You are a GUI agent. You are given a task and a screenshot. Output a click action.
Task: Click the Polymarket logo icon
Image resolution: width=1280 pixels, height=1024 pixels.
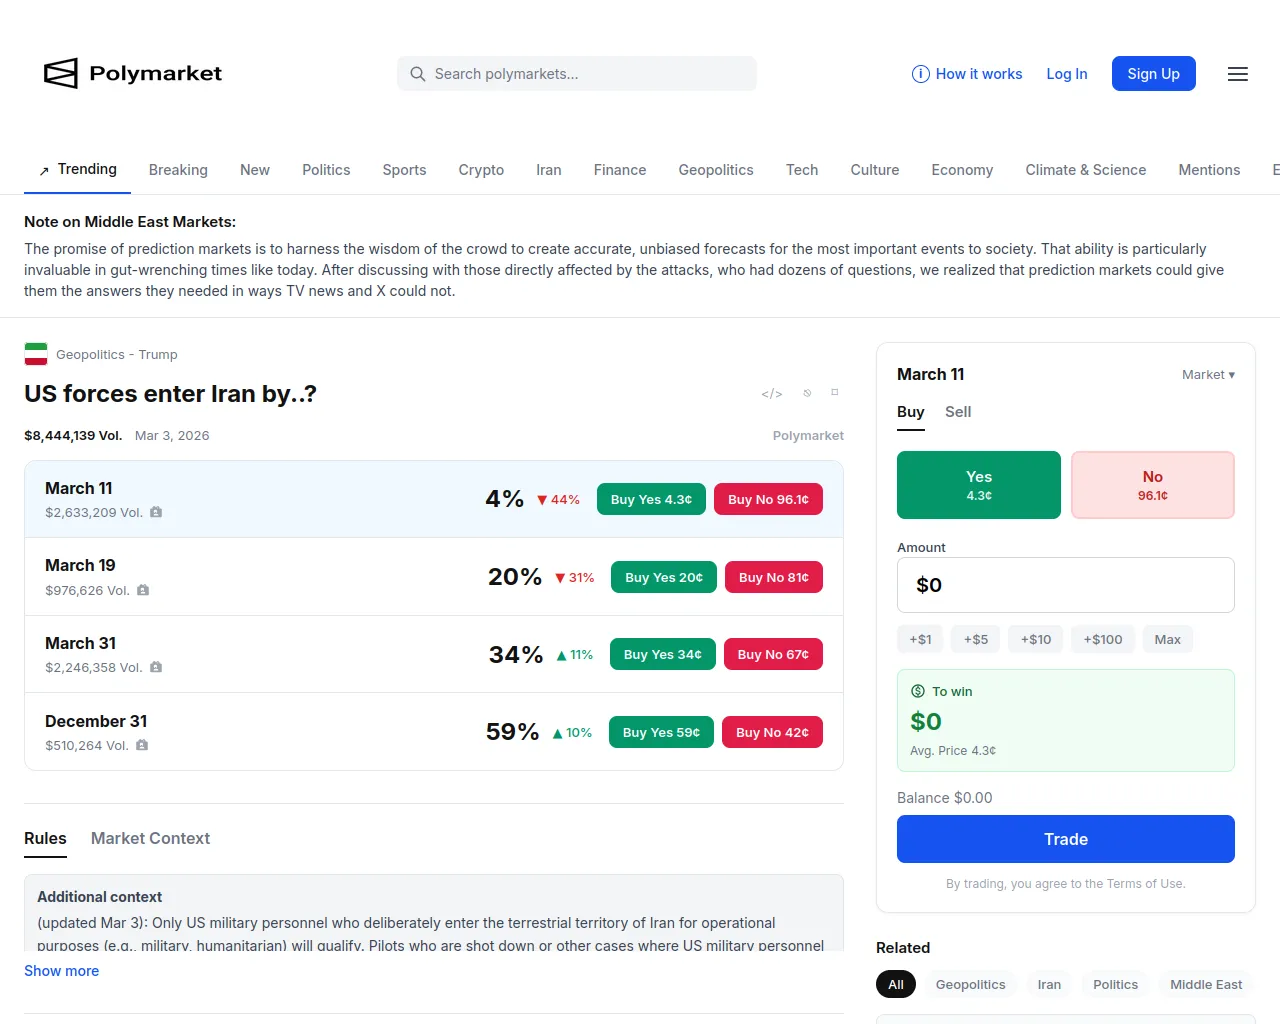(x=61, y=73)
